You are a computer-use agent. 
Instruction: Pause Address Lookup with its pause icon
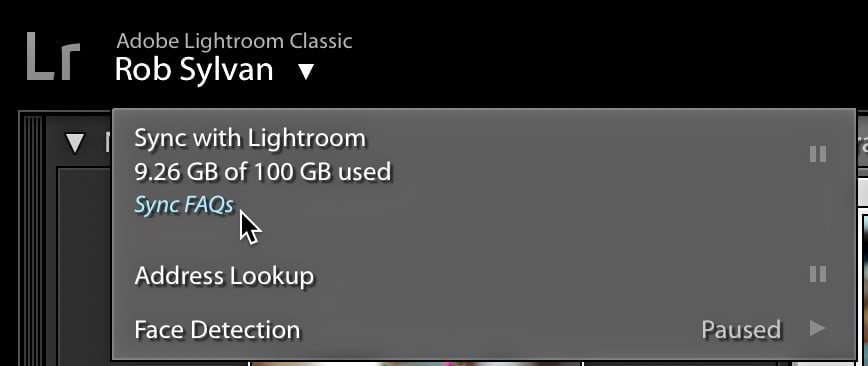click(818, 274)
